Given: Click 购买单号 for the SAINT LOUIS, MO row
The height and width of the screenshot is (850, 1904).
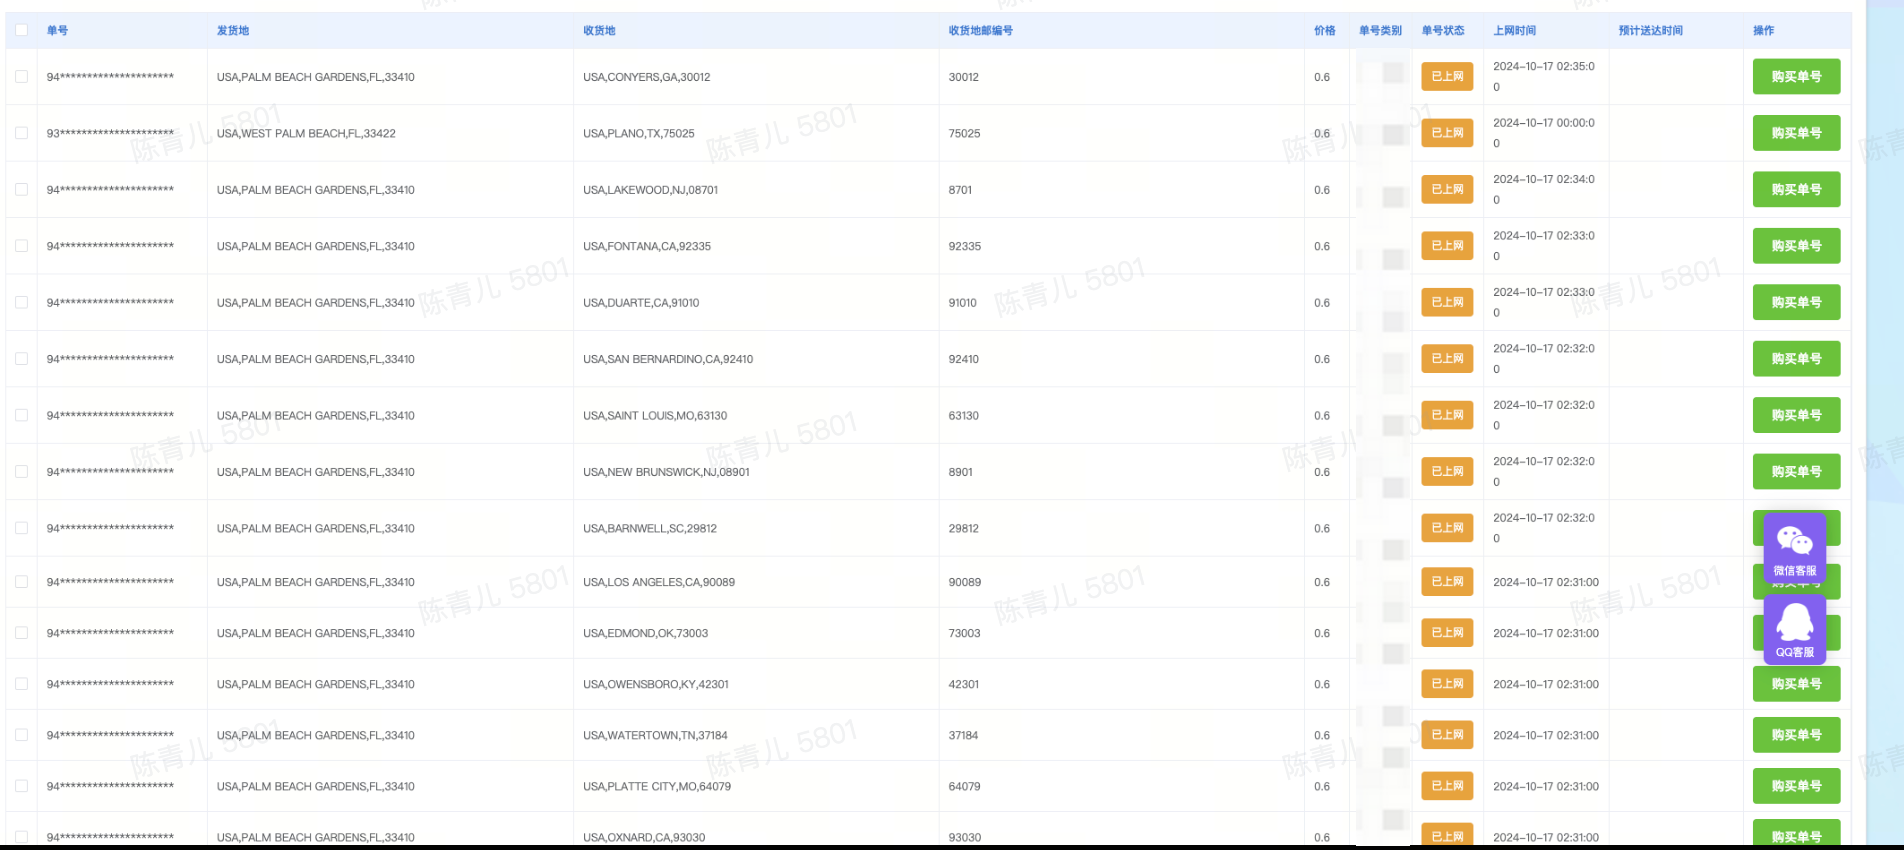Looking at the screenshot, I should [x=1796, y=415].
